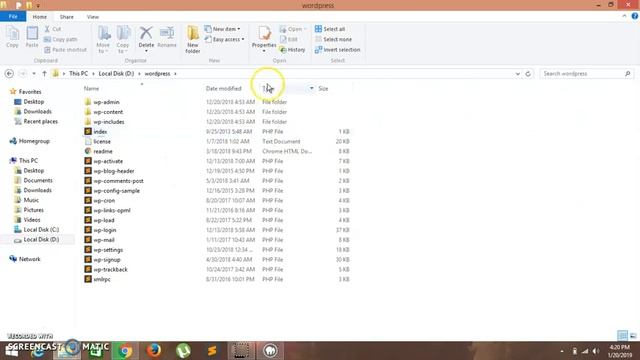Select the wp-content folder

(108, 112)
